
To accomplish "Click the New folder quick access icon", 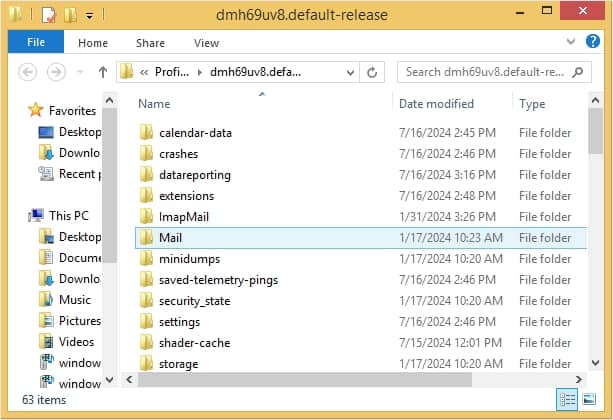I will [x=70, y=15].
